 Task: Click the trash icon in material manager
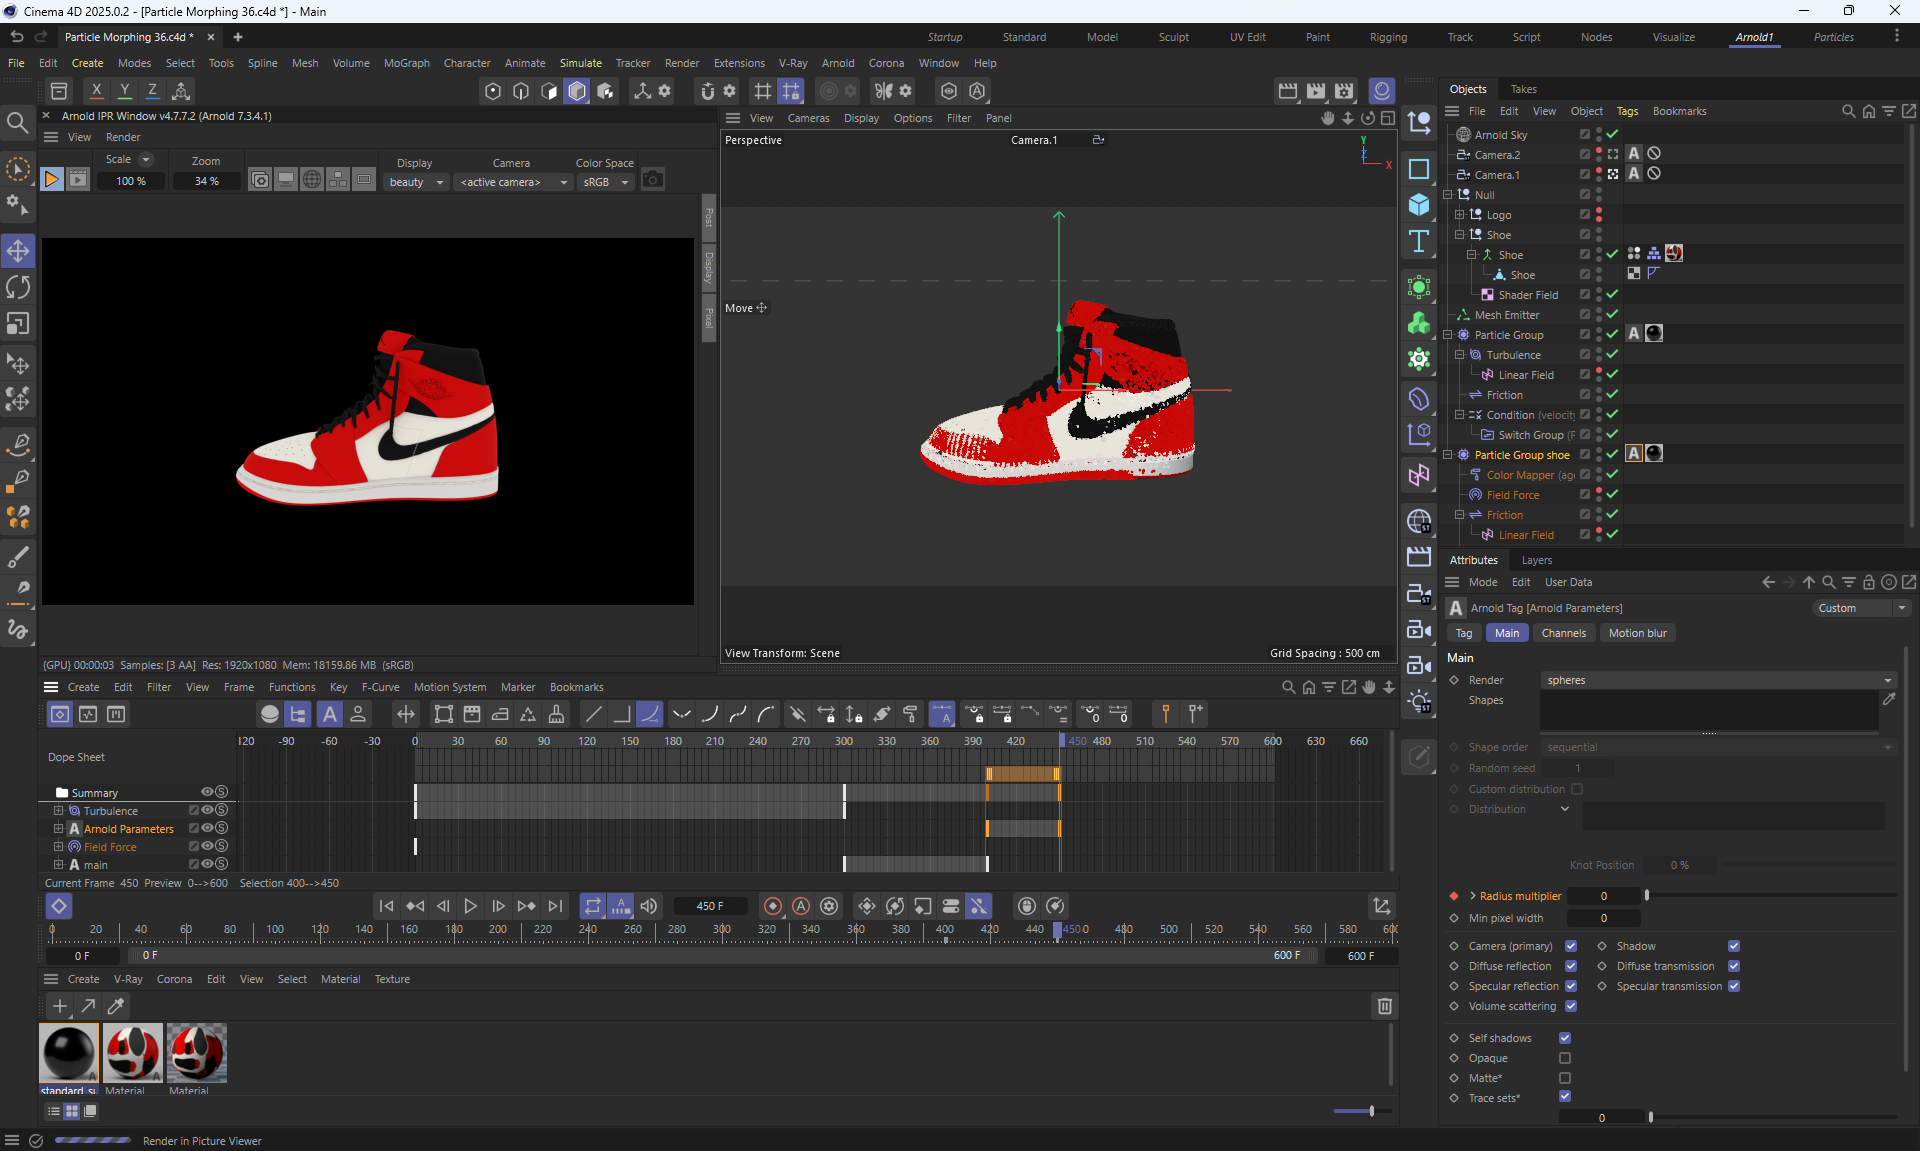pos(1384,1006)
